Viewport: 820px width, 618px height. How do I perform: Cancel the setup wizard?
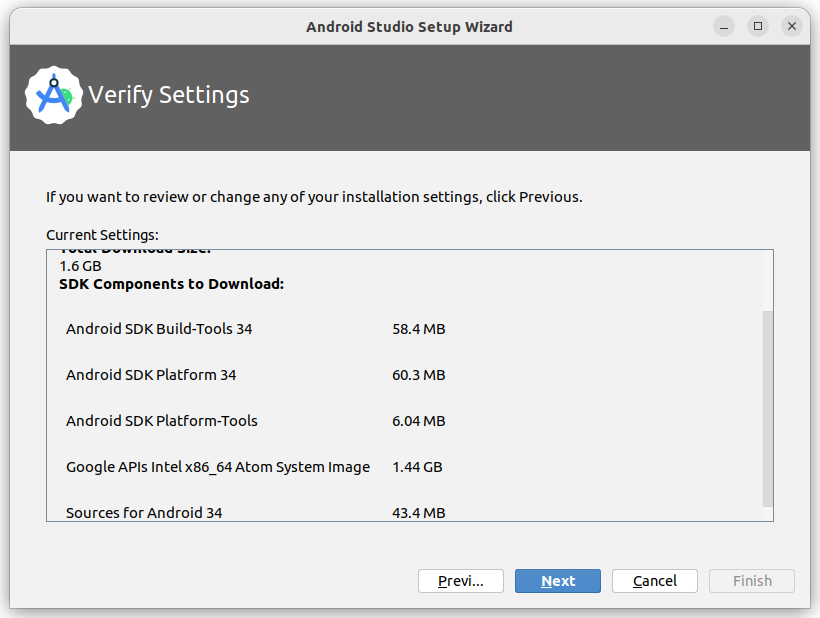tap(655, 581)
